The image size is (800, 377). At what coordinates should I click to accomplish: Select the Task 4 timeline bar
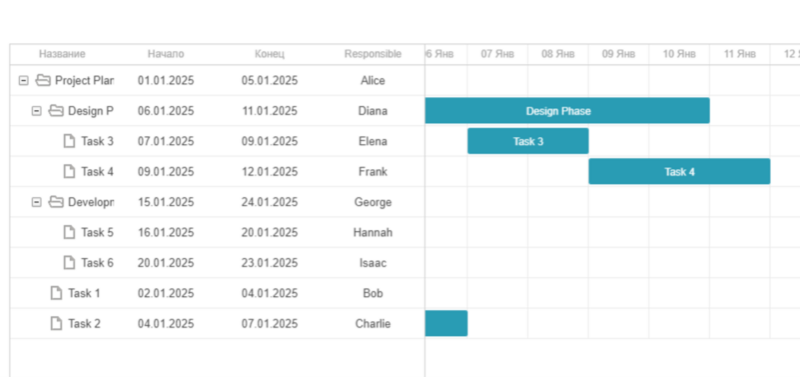(x=680, y=171)
